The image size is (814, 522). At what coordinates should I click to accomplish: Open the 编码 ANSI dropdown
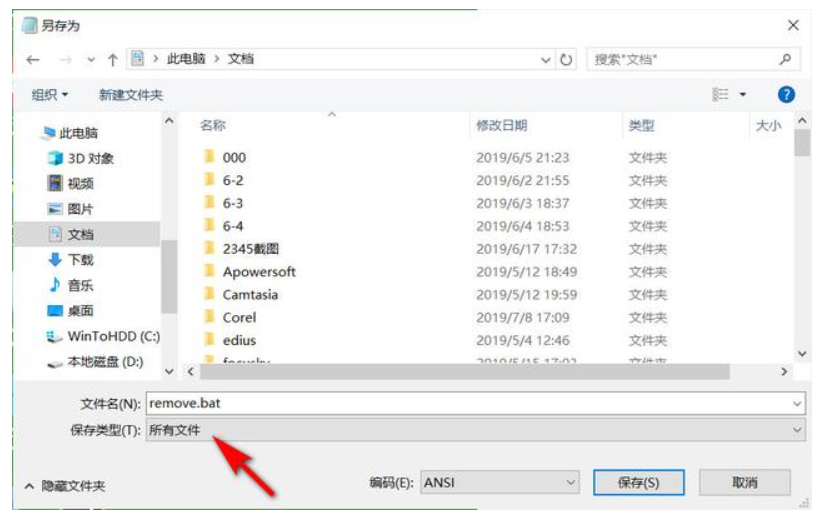(500, 483)
